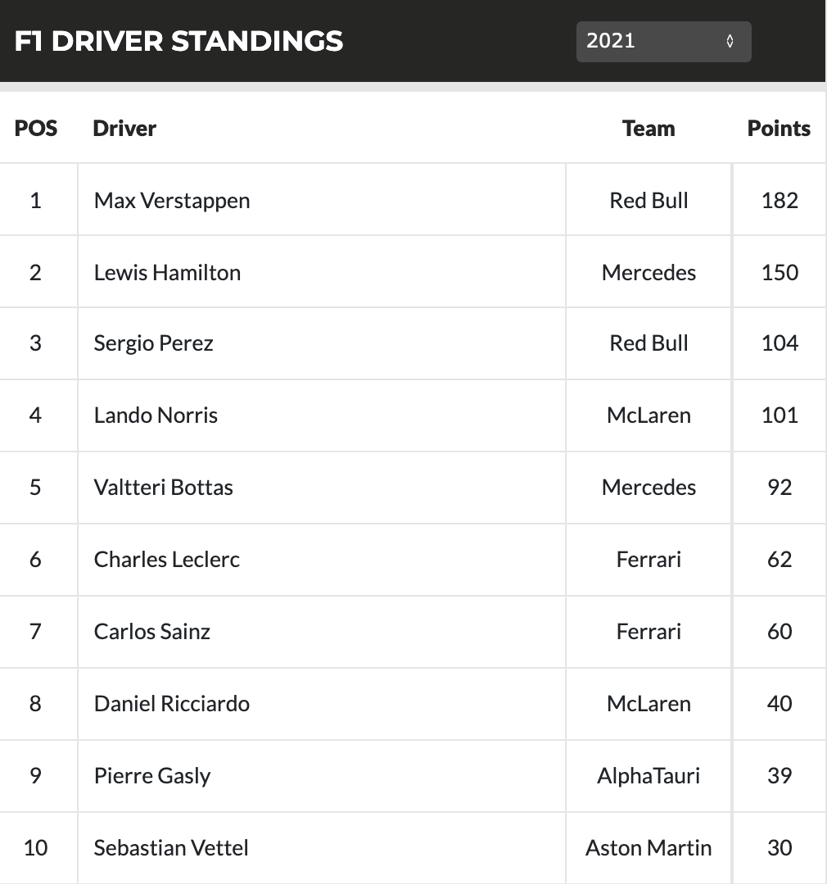Click Carlos Sainz driver name

pos(152,632)
